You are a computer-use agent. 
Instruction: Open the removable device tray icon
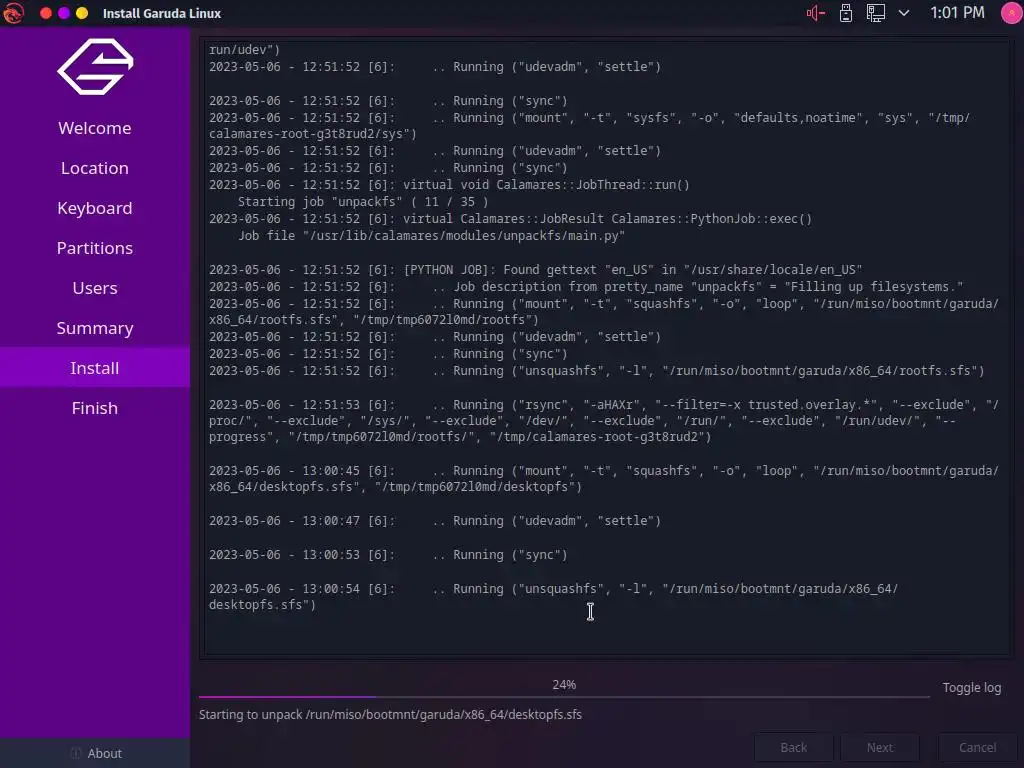[846, 13]
